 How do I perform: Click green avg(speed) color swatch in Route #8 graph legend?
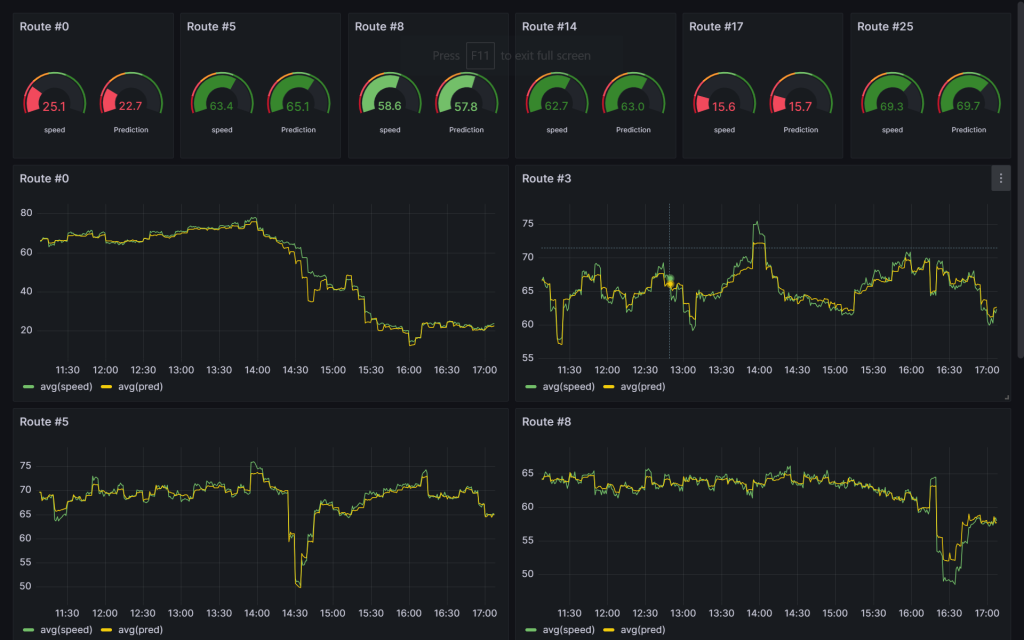531,630
